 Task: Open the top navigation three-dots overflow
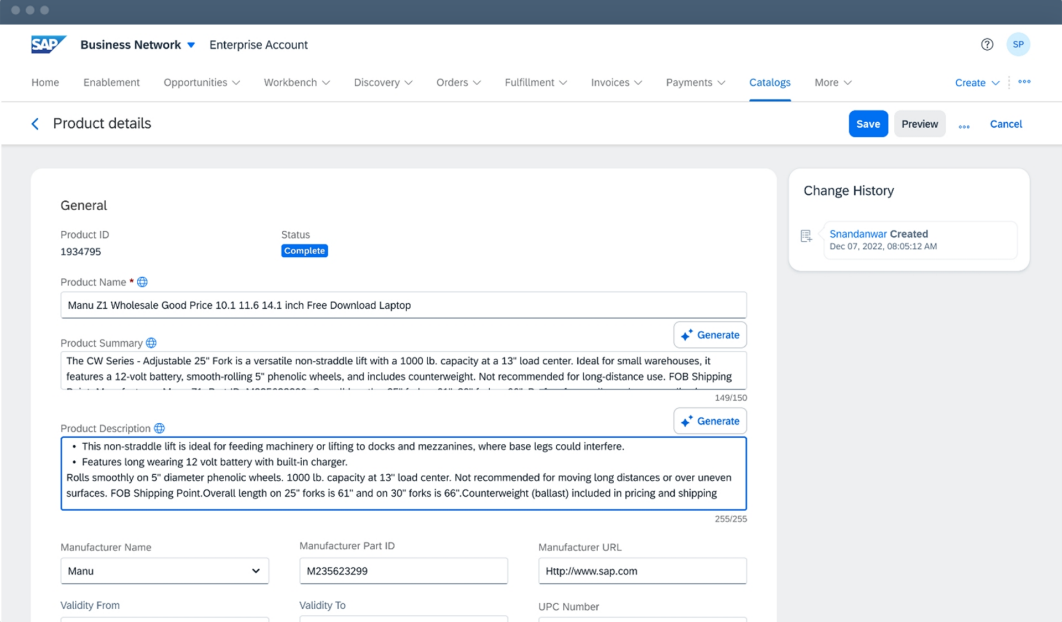pos(1024,81)
